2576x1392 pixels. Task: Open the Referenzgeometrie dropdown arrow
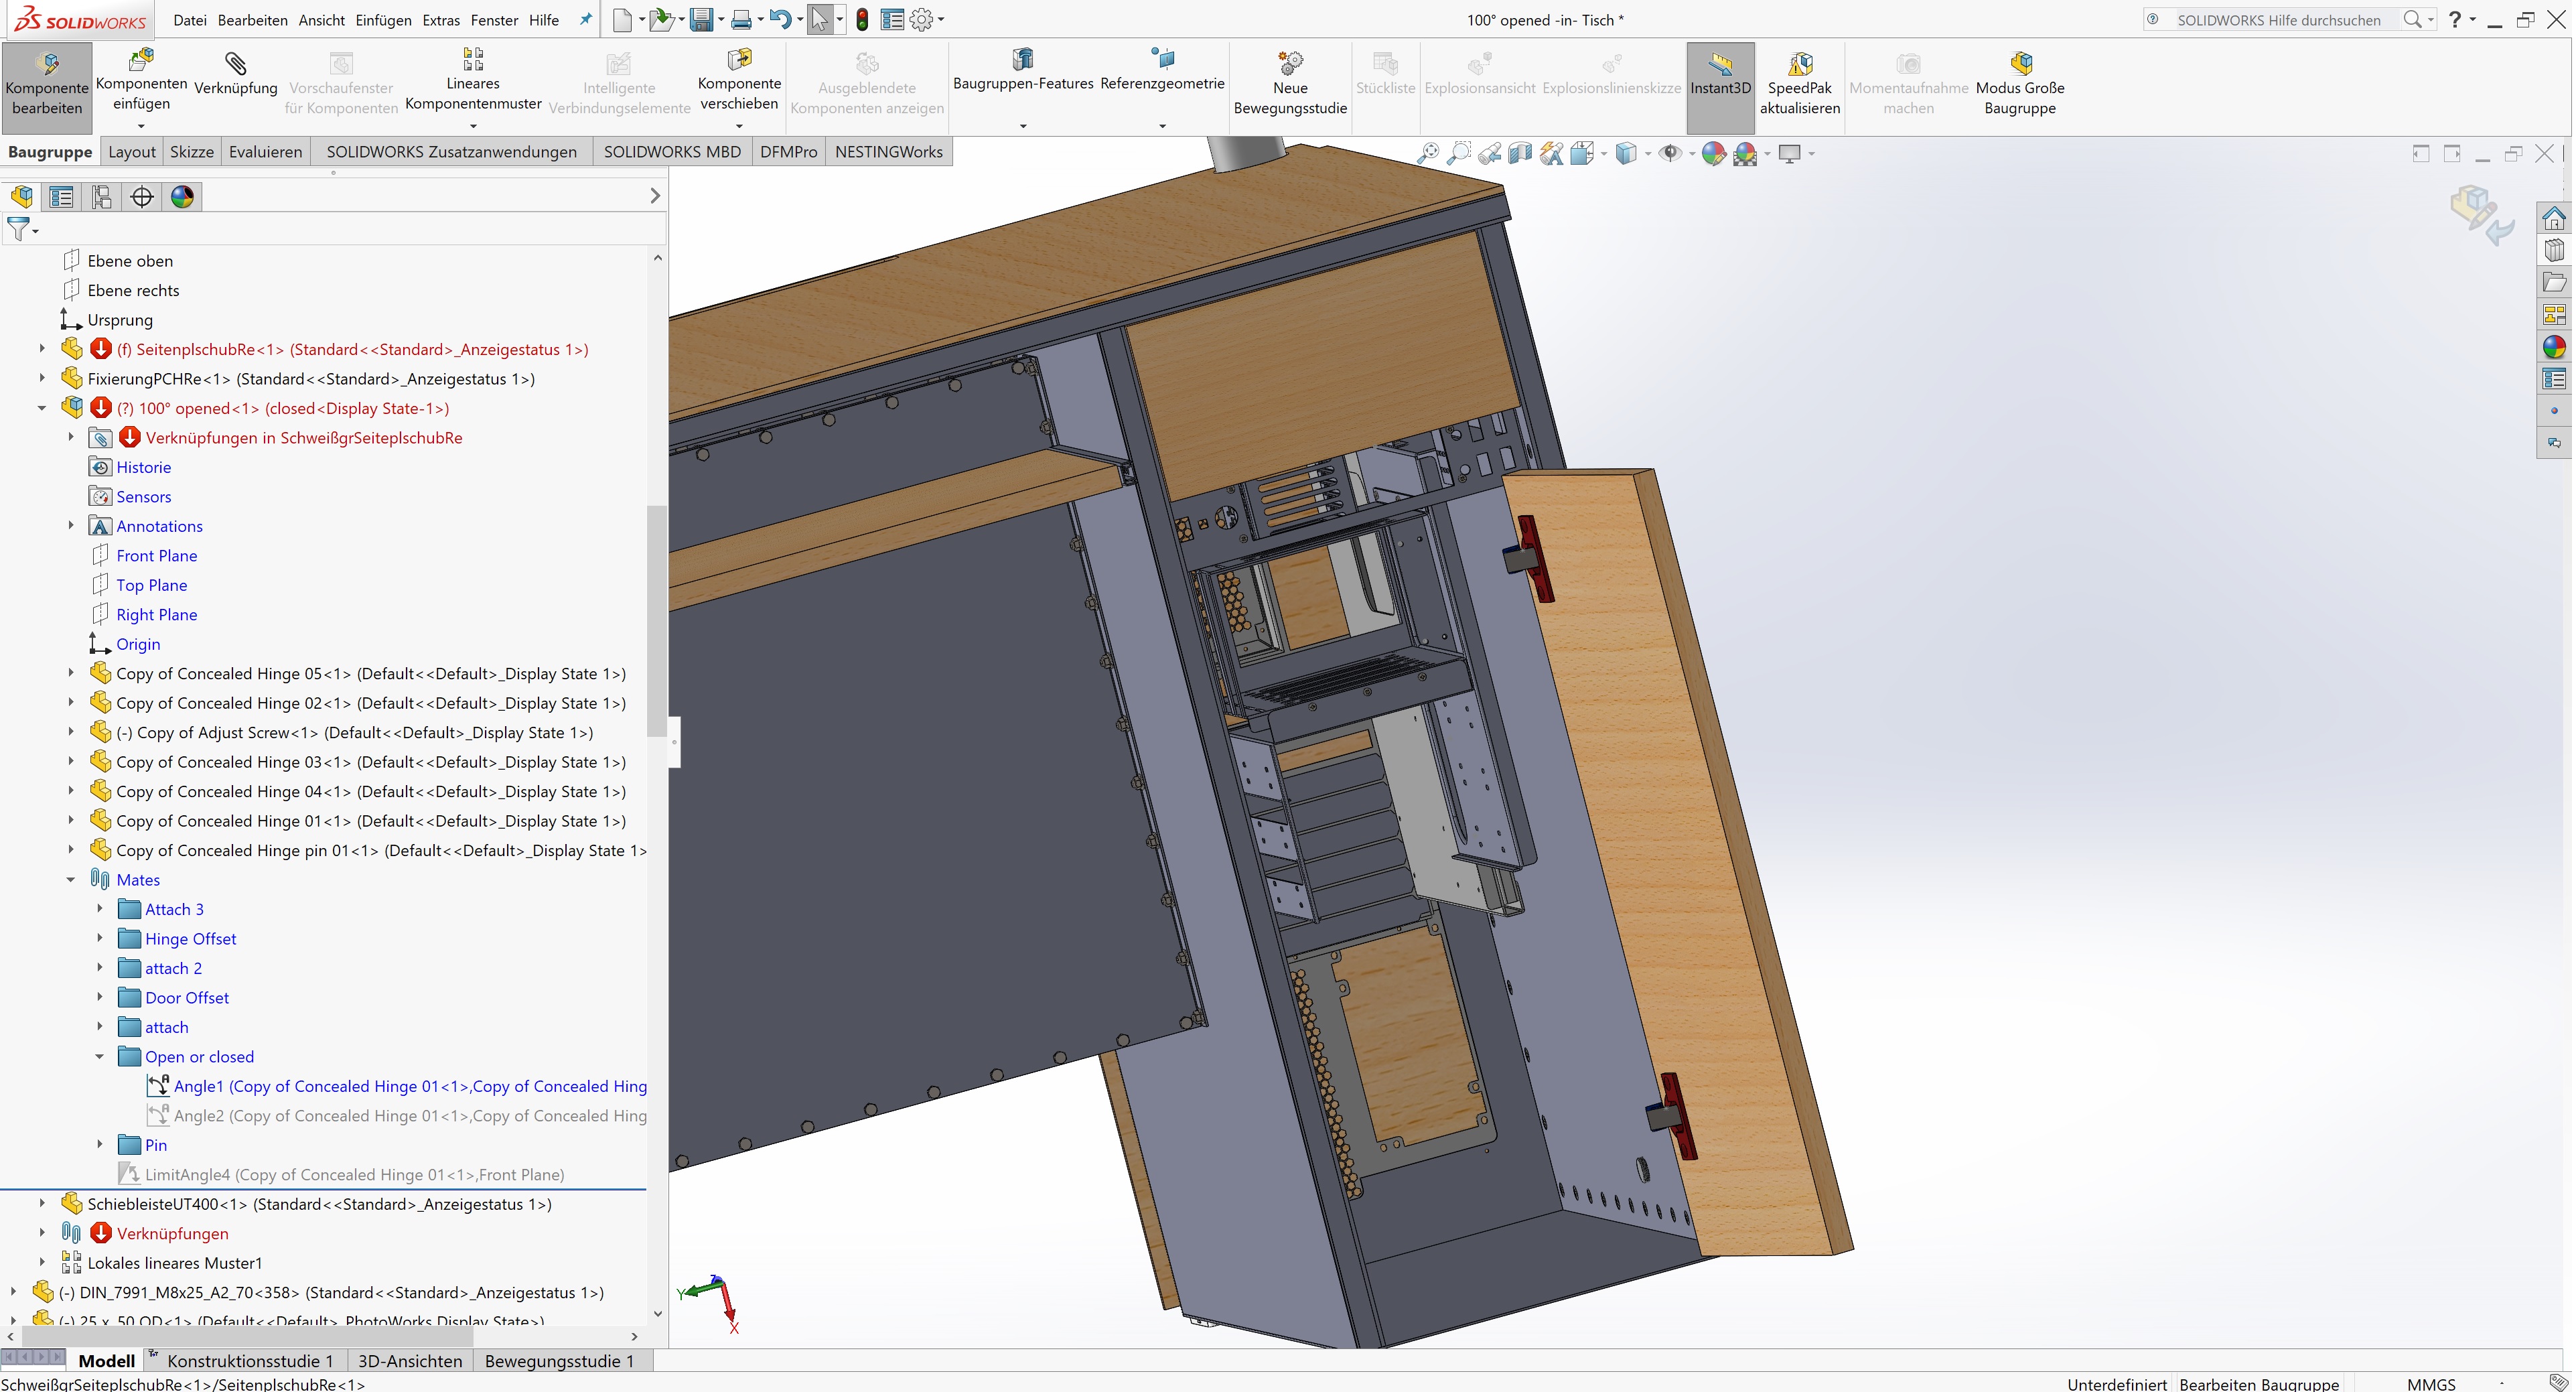click(1162, 126)
